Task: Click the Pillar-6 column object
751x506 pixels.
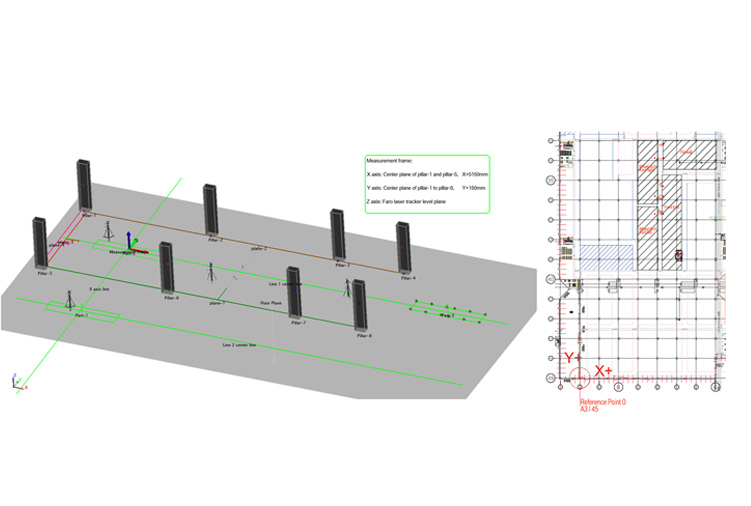Action: pos(167,267)
